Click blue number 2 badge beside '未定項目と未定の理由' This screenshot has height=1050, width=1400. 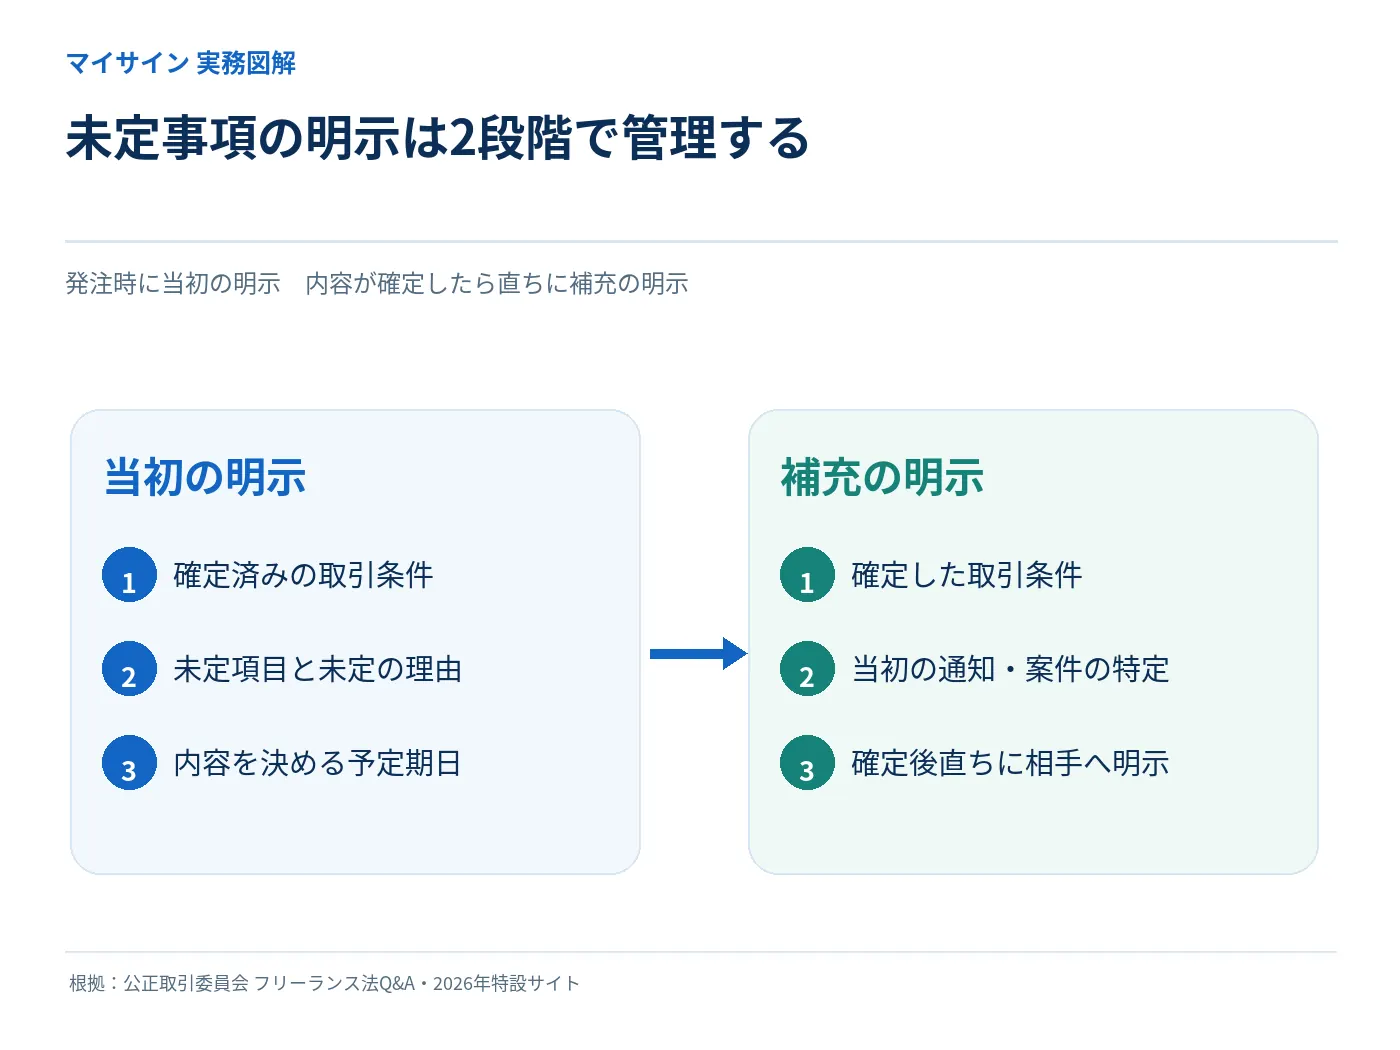point(129,669)
